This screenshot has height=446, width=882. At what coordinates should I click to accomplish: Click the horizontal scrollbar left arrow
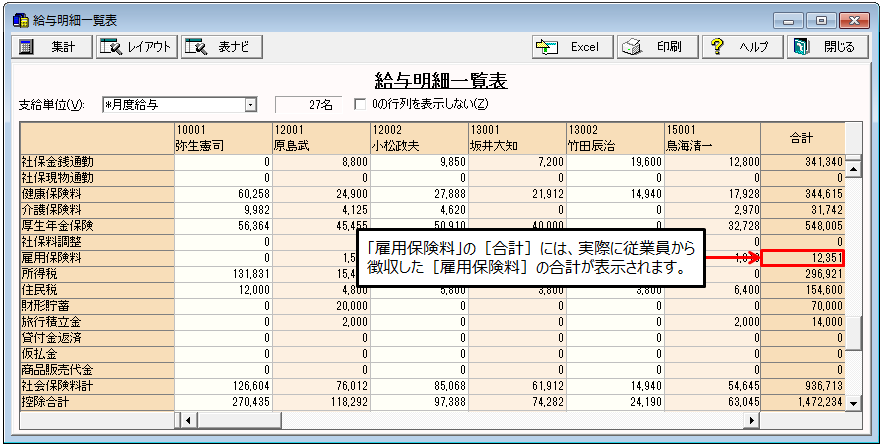tap(181, 418)
